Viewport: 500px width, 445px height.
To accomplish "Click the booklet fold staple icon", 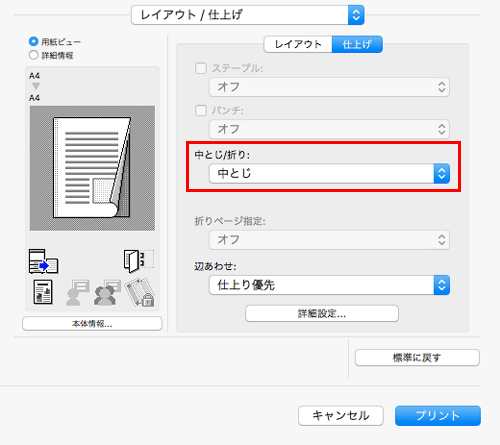I will click(138, 261).
